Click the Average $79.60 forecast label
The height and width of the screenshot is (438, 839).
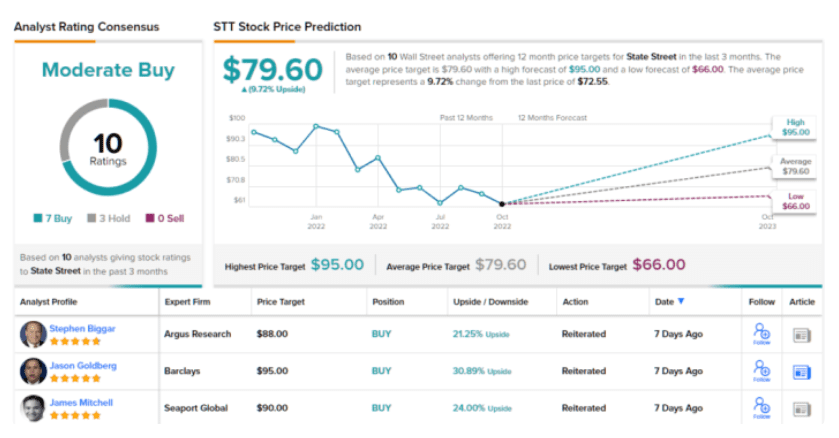pos(794,164)
